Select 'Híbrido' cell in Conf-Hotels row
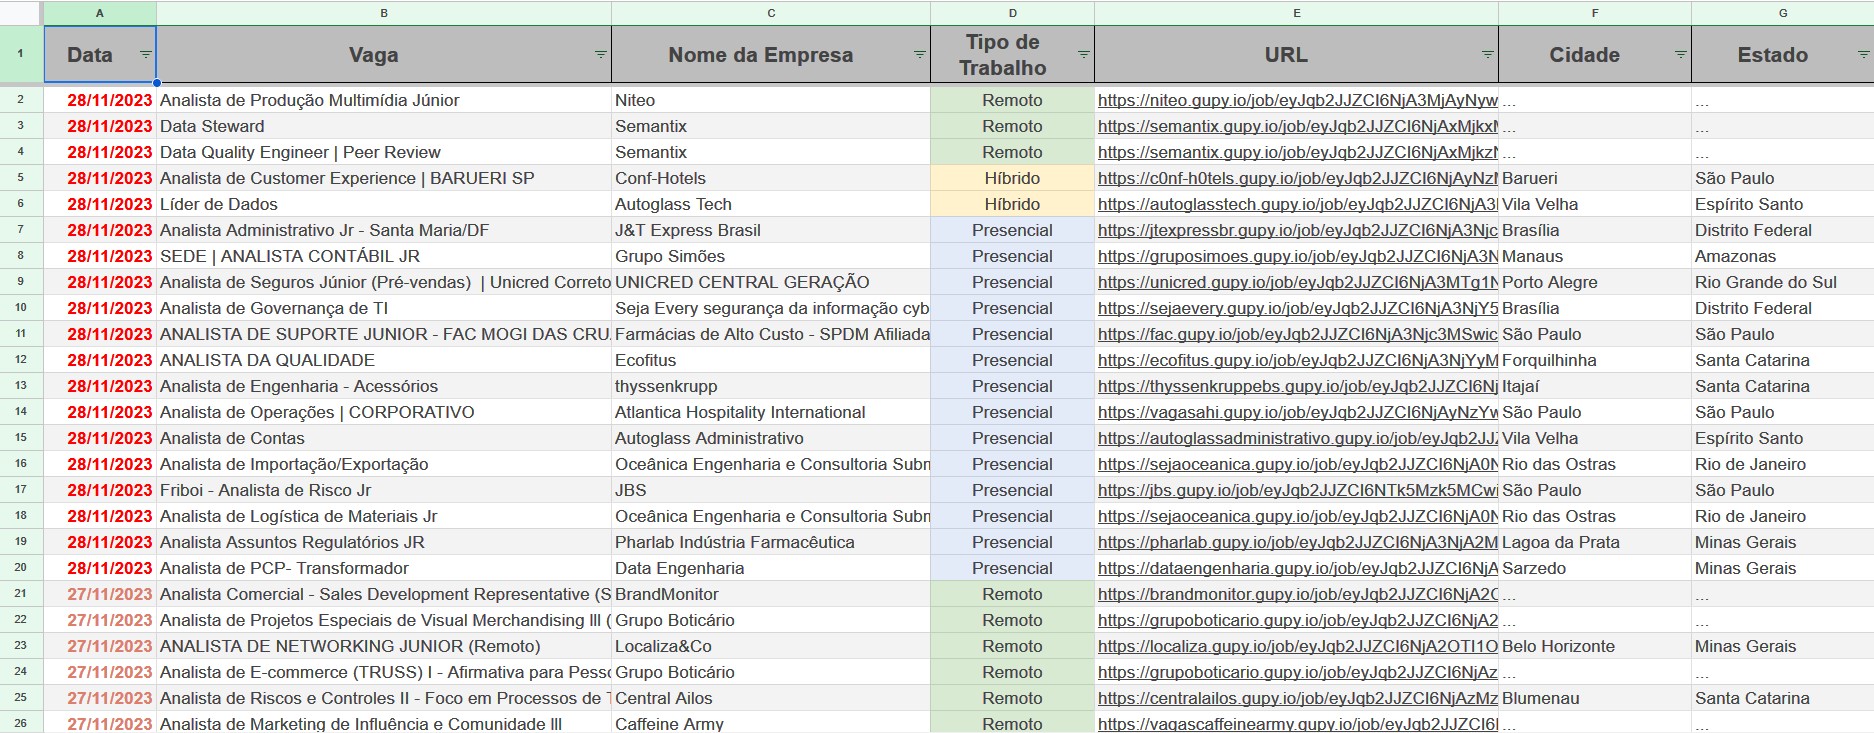The image size is (1874, 733). [x=1013, y=178]
